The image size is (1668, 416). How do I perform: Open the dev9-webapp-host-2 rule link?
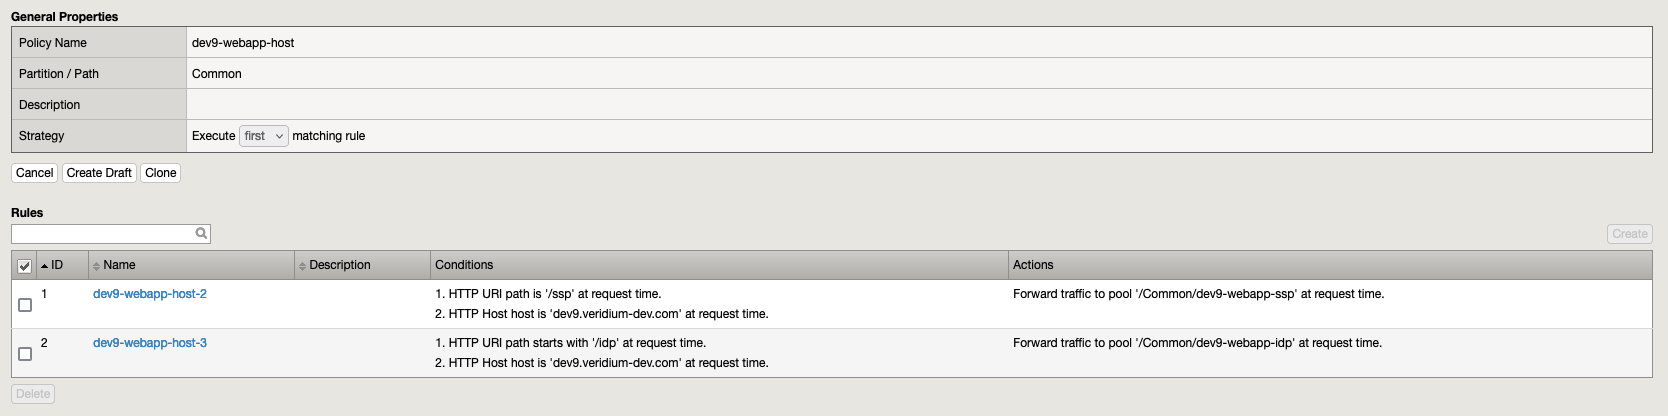click(x=150, y=294)
